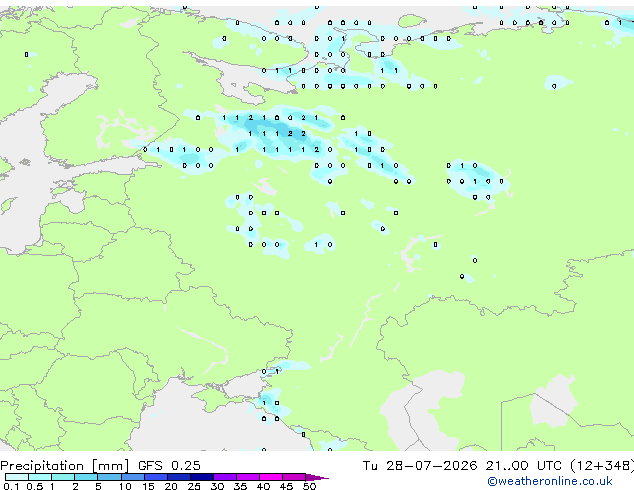Click the 'GFS 0.25' model label
The width and height of the screenshot is (634, 490).
click(x=169, y=466)
